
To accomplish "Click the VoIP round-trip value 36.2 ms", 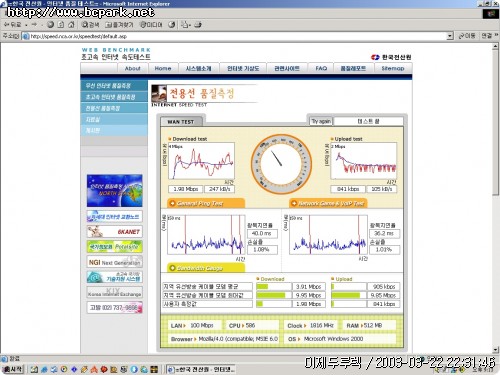I will [x=384, y=234].
